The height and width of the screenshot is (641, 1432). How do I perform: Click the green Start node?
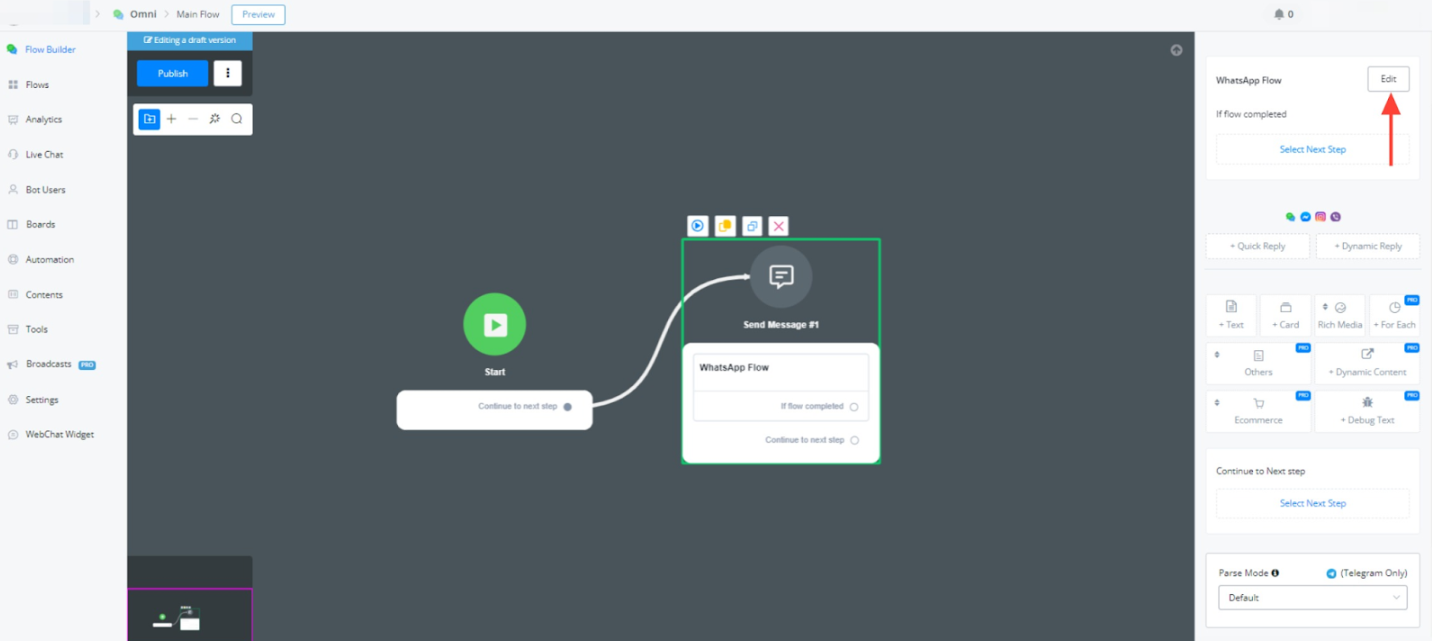click(494, 324)
